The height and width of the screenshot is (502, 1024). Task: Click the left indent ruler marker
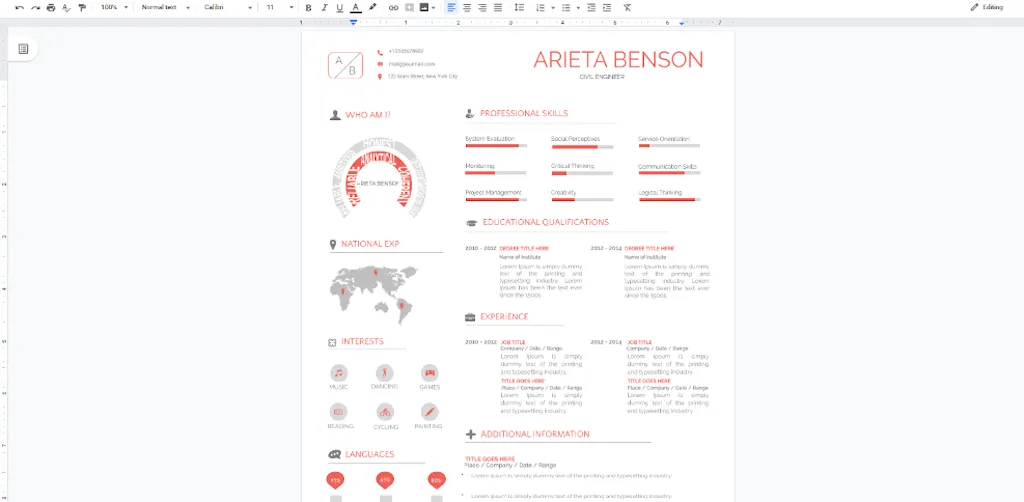[x=353, y=23]
